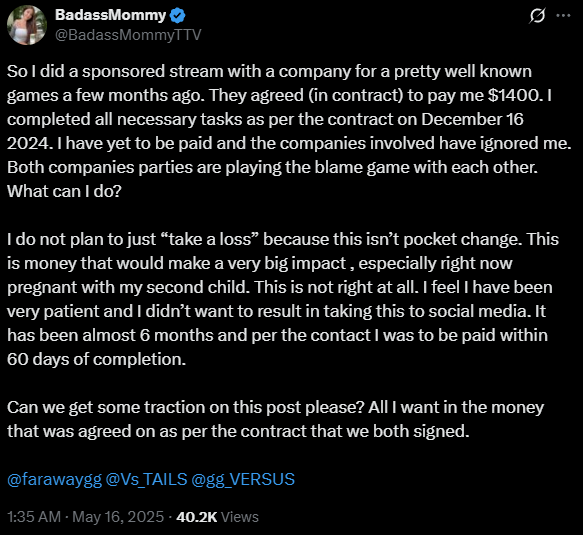This screenshot has width=583, height=535.
Task: Click the blue verified checkmark badge
Action: [x=177, y=16]
